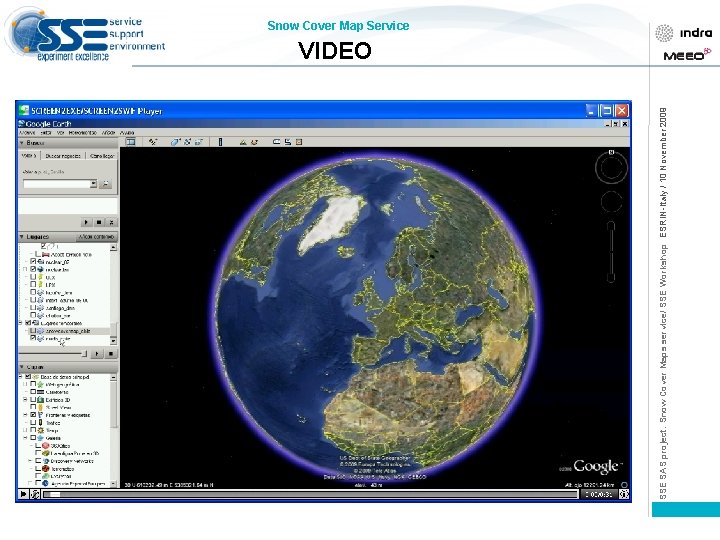Click the play button below the places list
The width and height of the screenshot is (720, 540).
(97, 354)
